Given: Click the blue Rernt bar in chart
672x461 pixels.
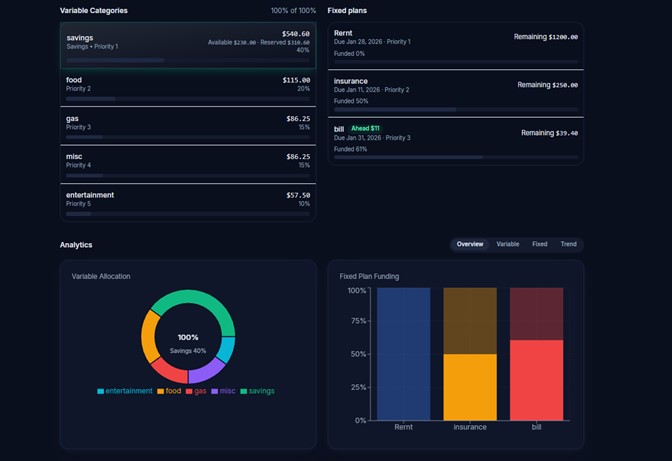Looking at the screenshot, I should (403, 354).
